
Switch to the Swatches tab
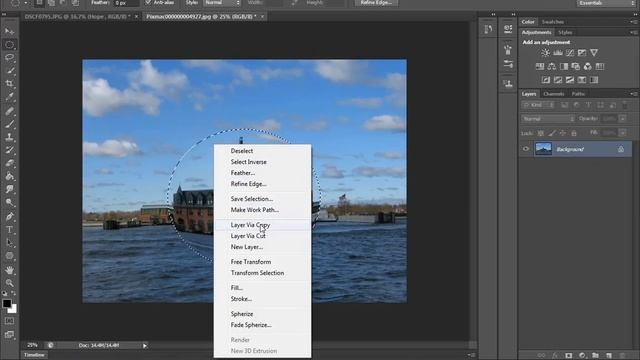click(553, 22)
